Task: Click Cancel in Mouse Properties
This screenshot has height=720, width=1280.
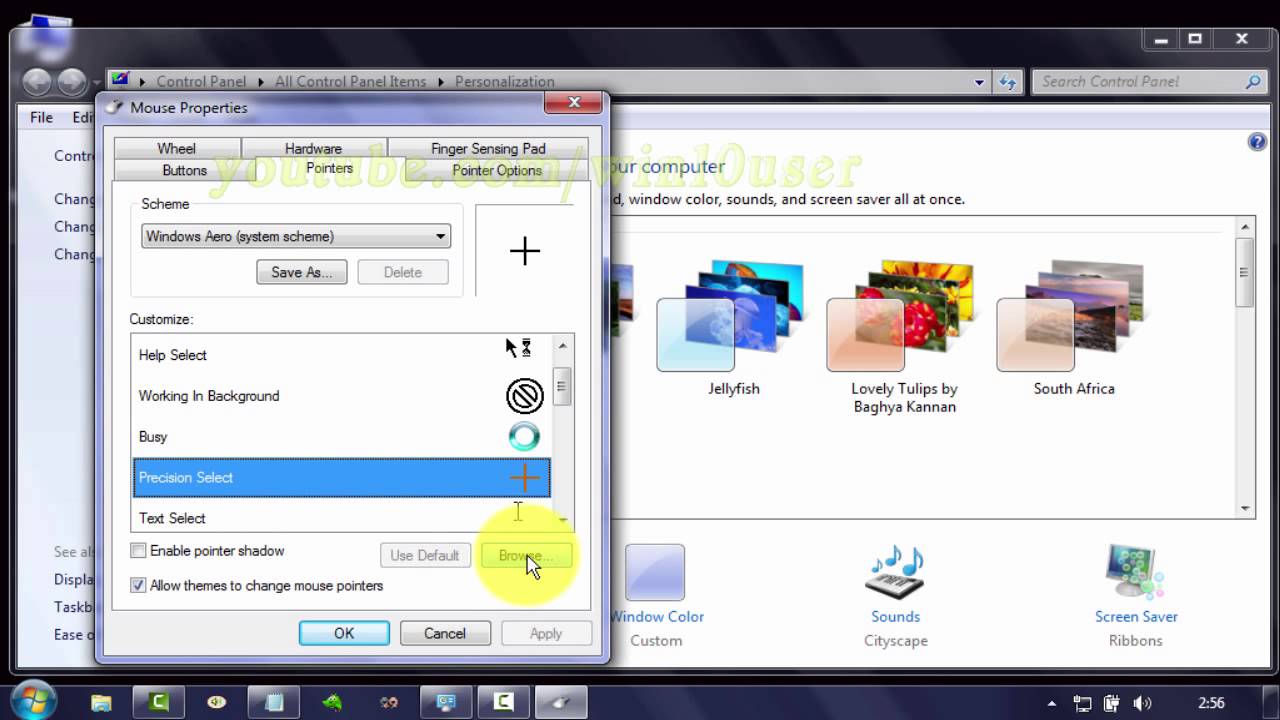Action: tap(445, 633)
